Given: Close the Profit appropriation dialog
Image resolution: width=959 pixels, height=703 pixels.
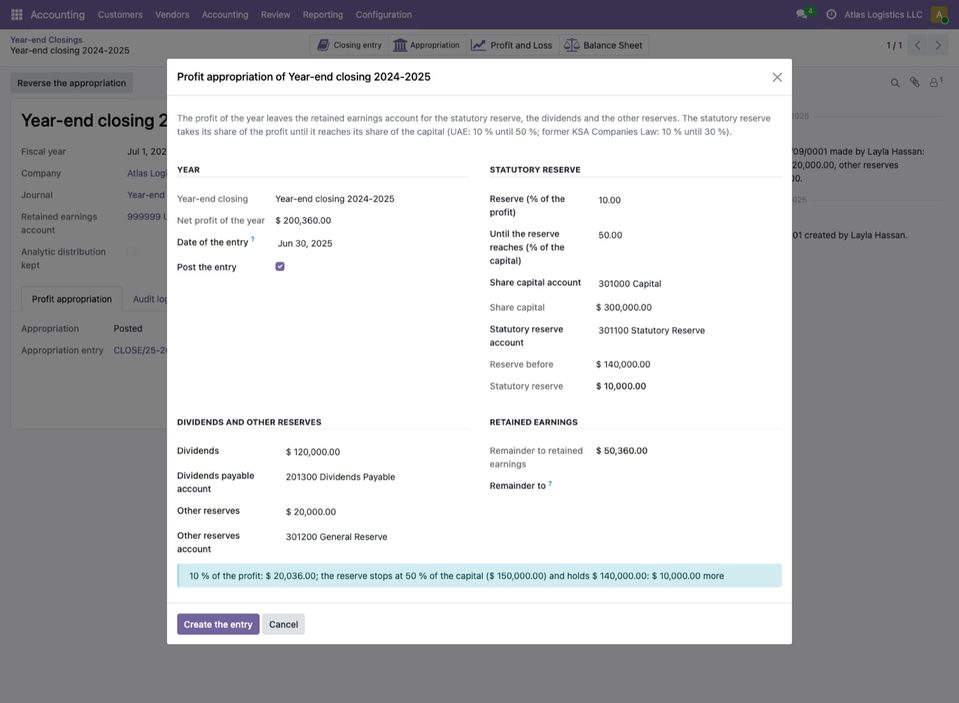Looking at the screenshot, I should tap(777, 77).
